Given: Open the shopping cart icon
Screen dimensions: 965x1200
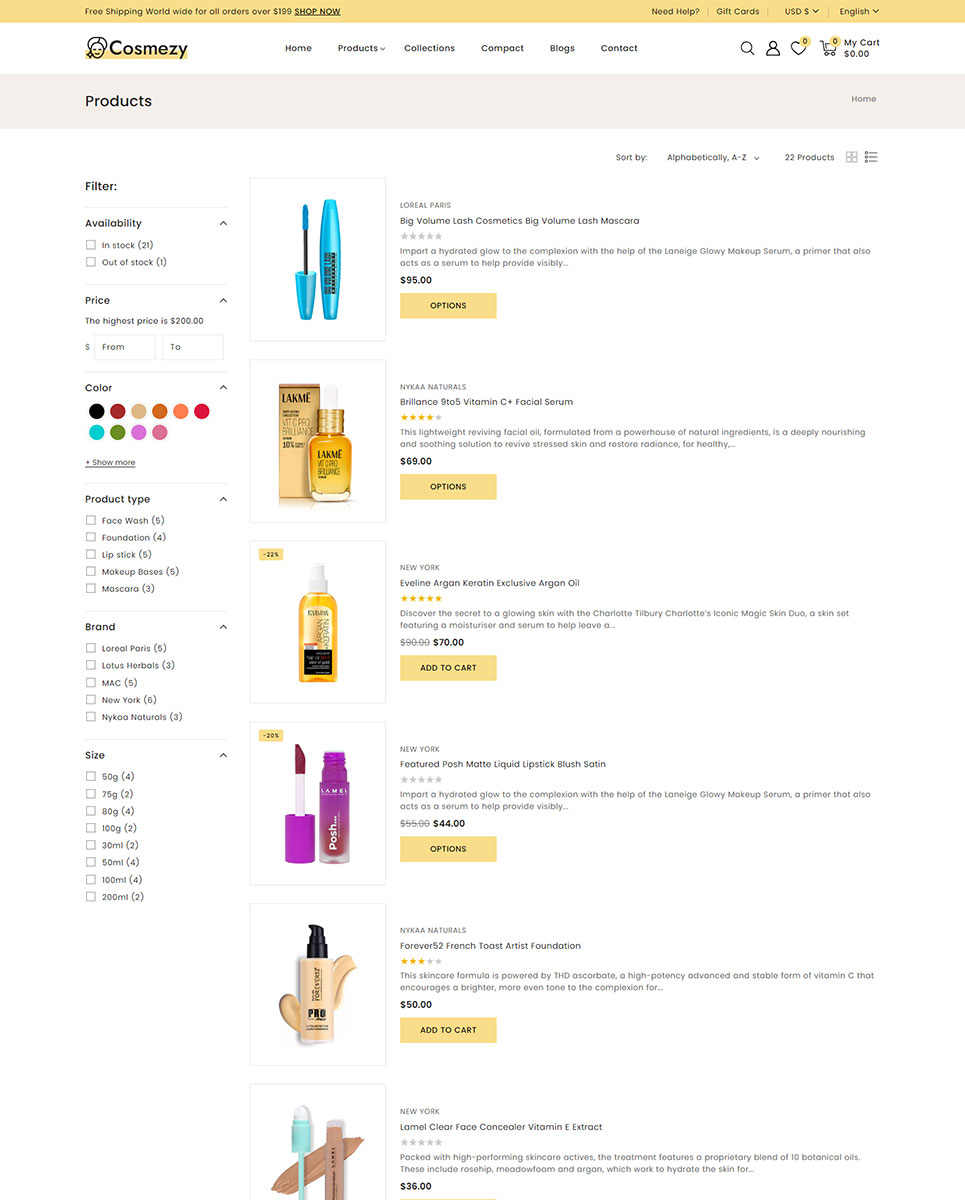Looking at the screenshot, I should (828, 48).
